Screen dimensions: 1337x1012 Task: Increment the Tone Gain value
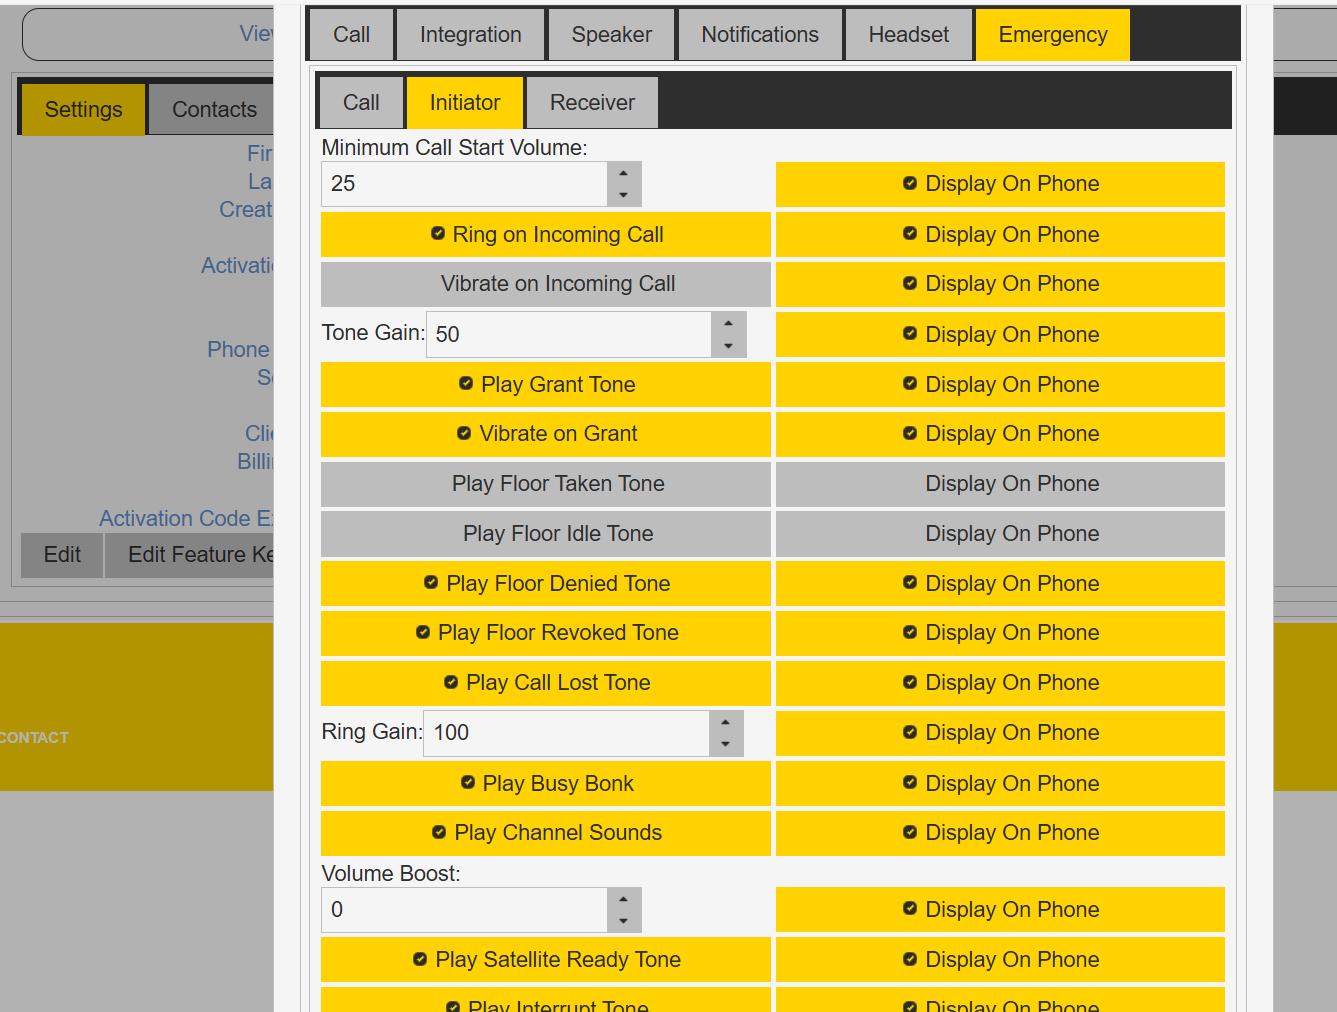pyautogui.click(x=729, y=324)
